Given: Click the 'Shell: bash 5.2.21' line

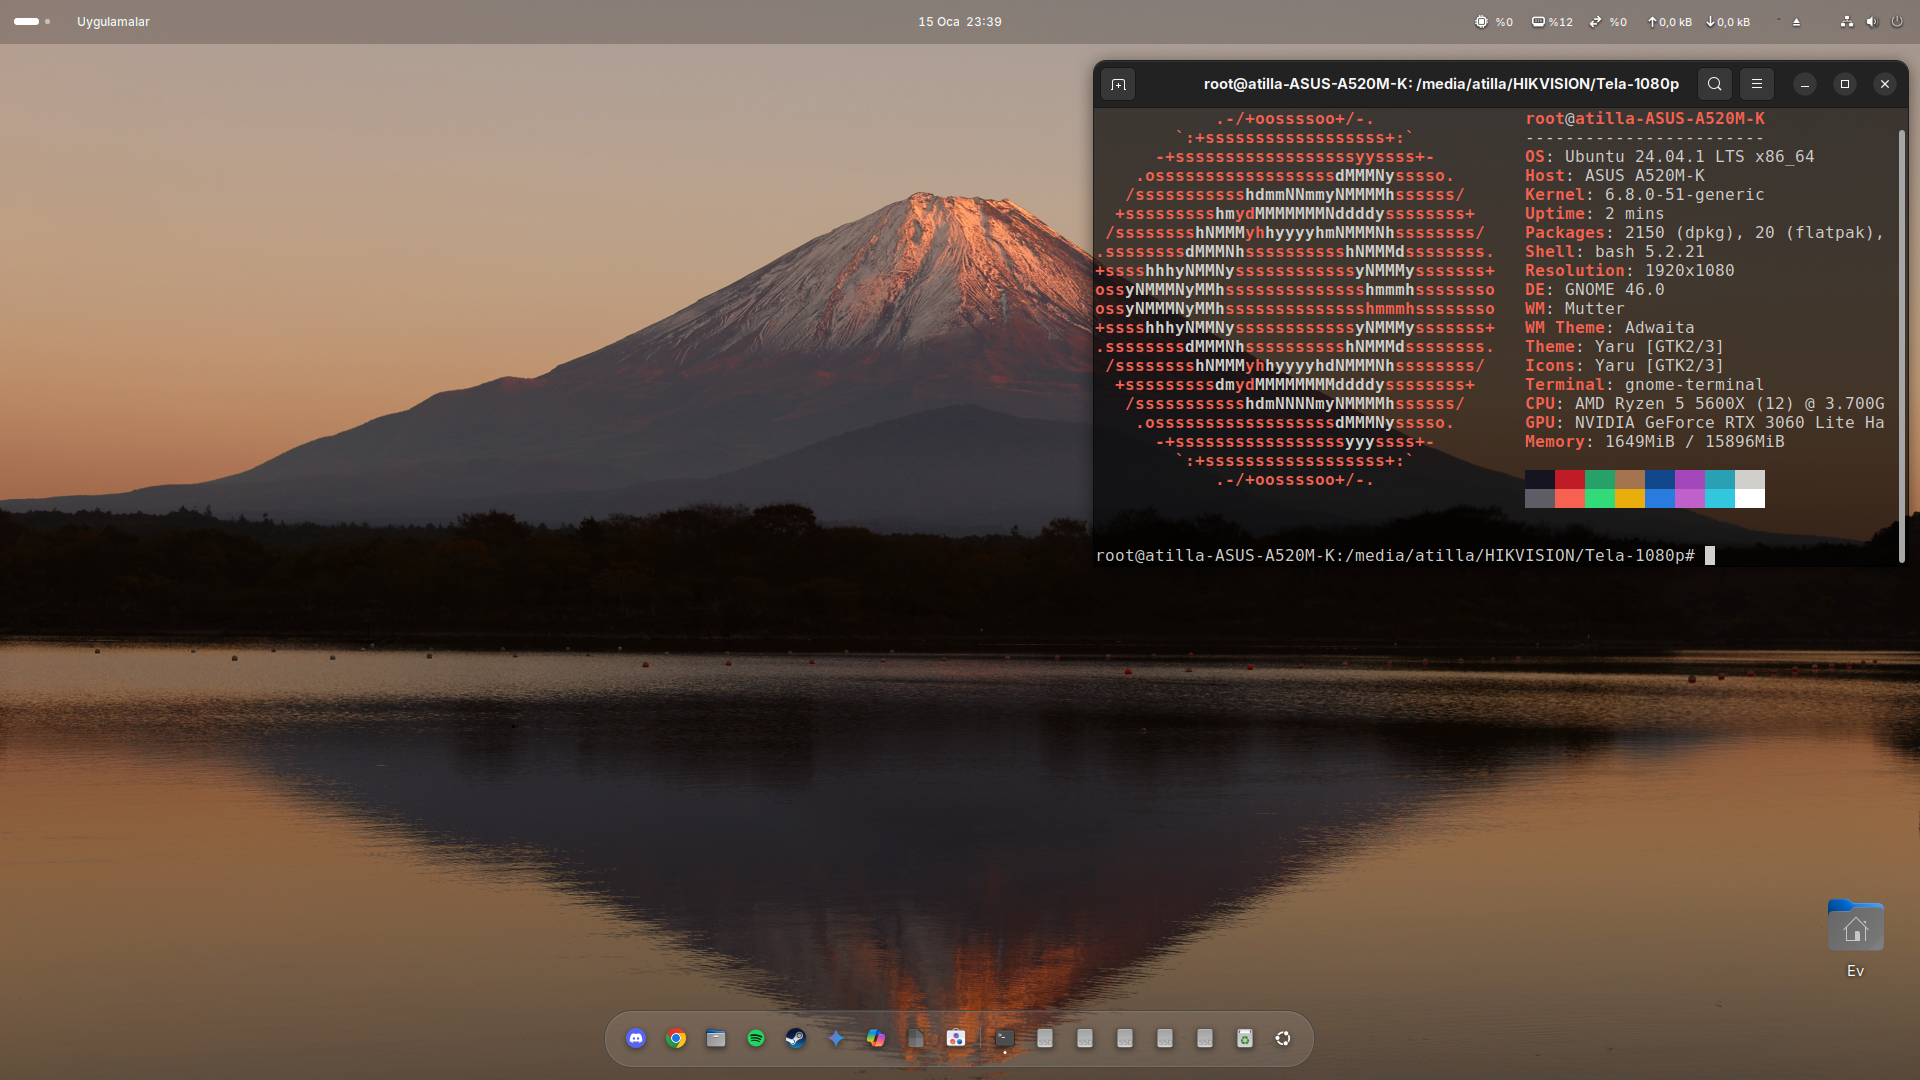Looking at the screenshot, I should click(1614, 251).
